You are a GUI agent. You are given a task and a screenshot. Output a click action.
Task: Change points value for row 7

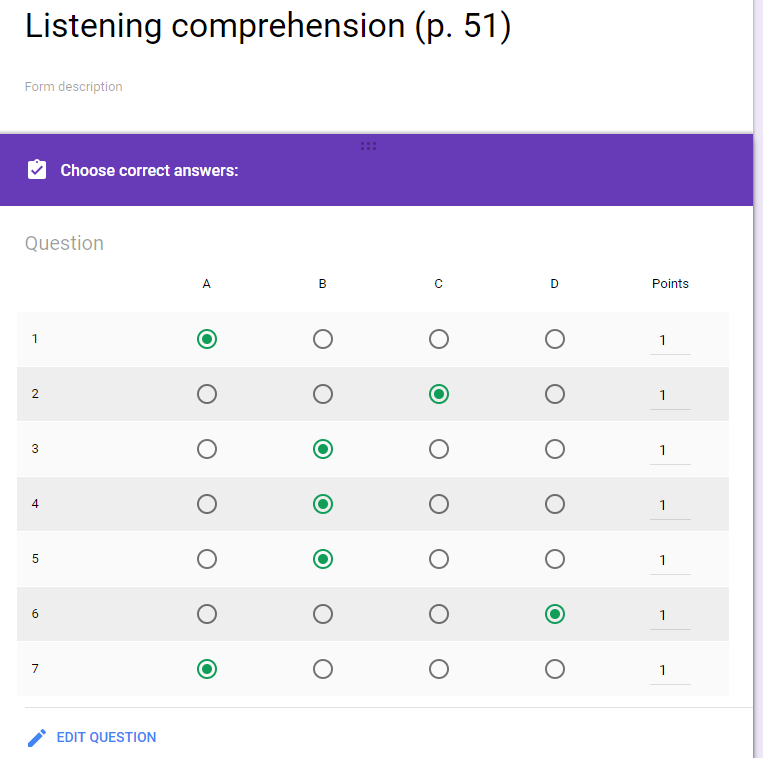coord(669,671)
